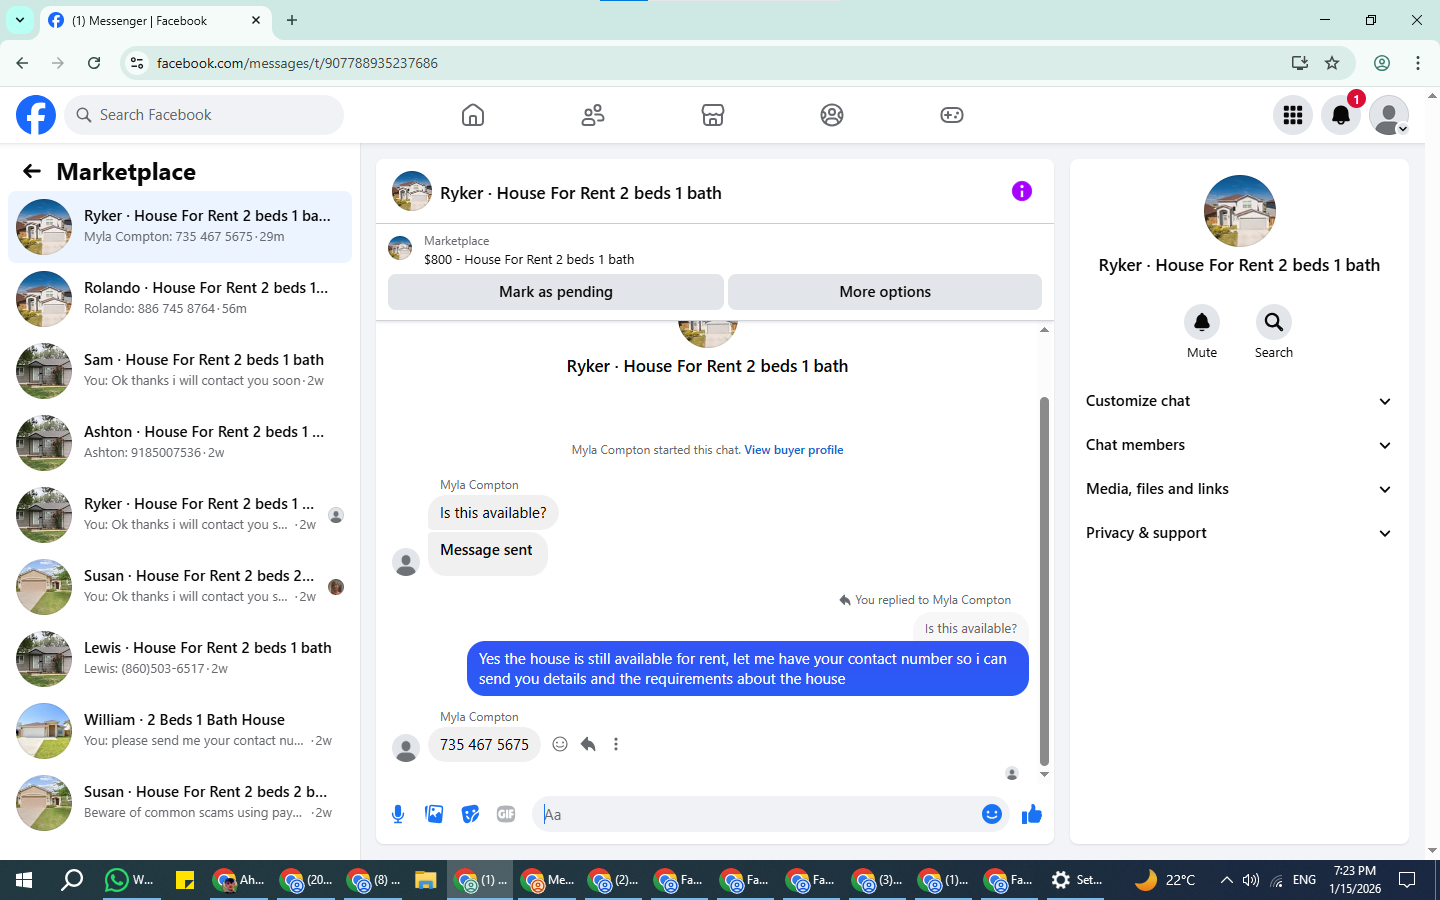Screen dimensions: 1440x900
Task: Open the Facebook Home icon
Action: coord(473,115)
